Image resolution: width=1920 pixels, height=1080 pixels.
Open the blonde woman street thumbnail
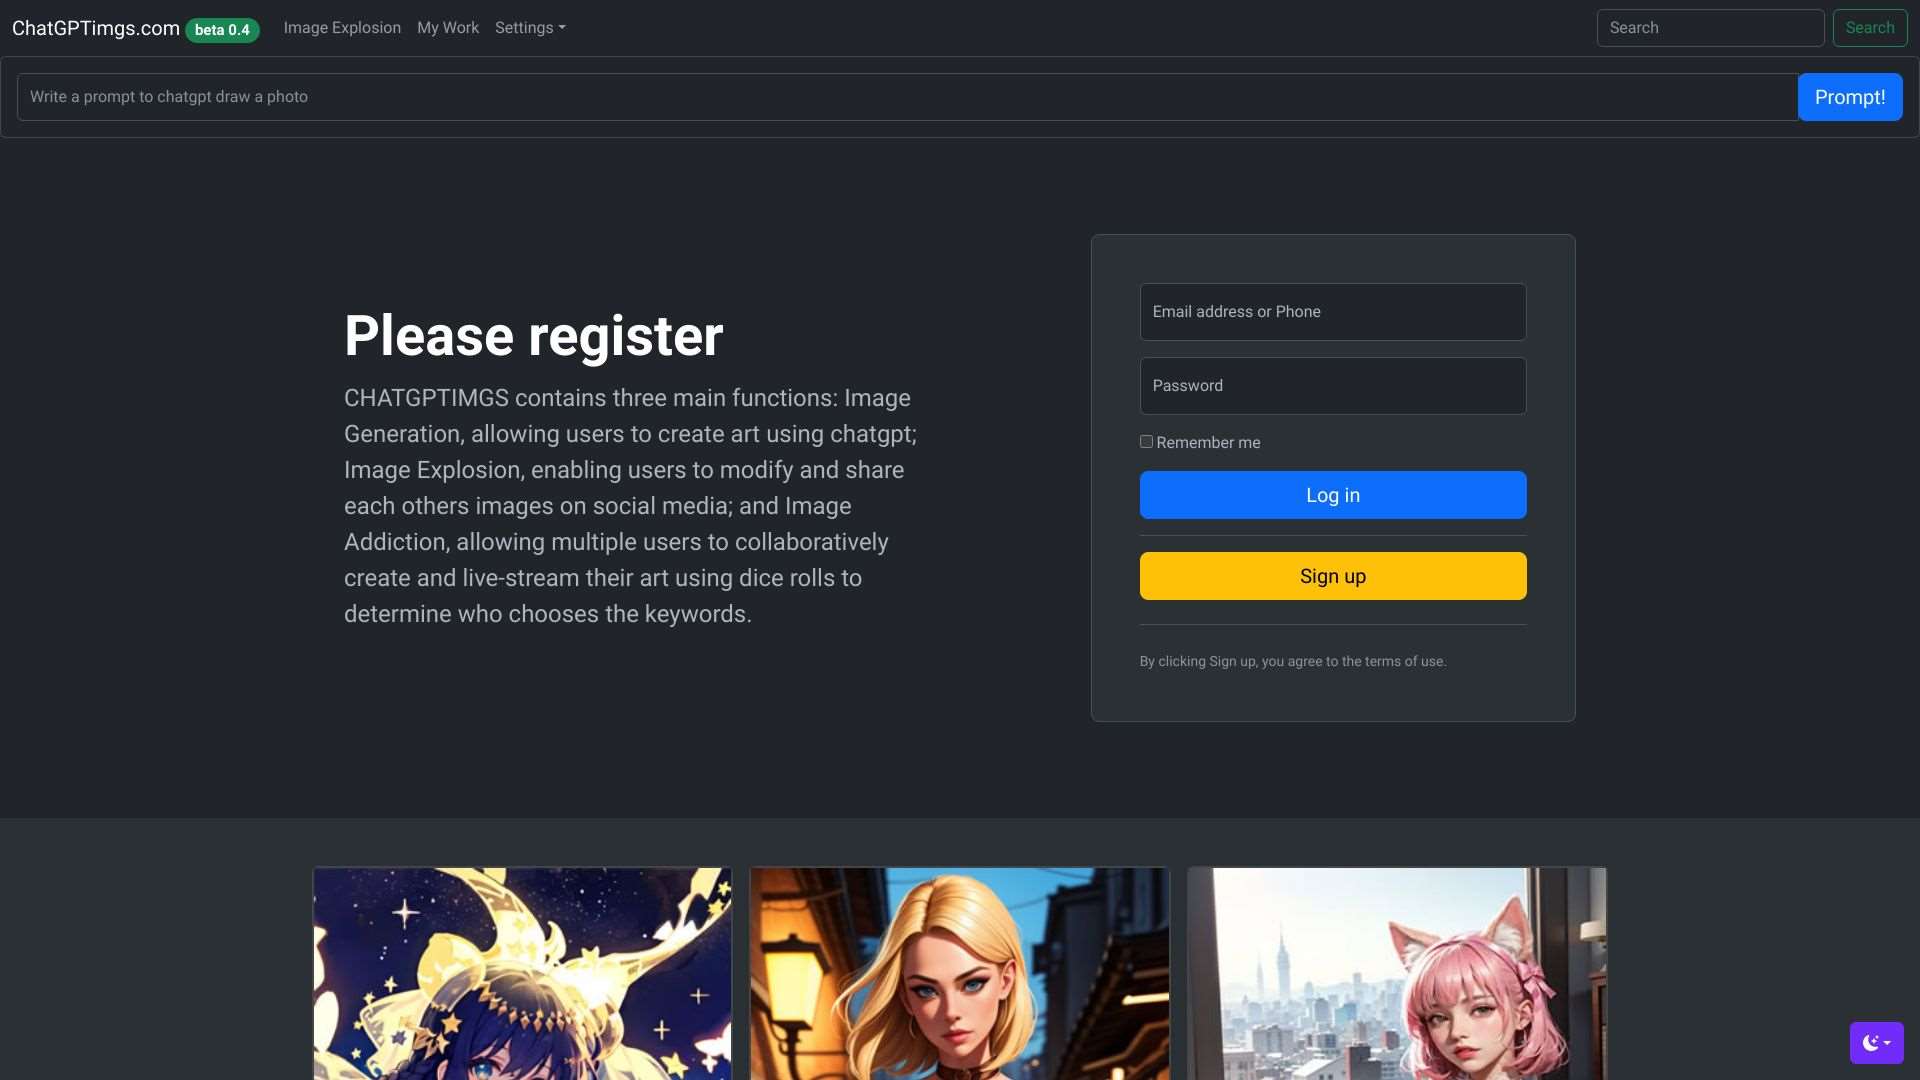pyautogui.click(x=959, y=973)
